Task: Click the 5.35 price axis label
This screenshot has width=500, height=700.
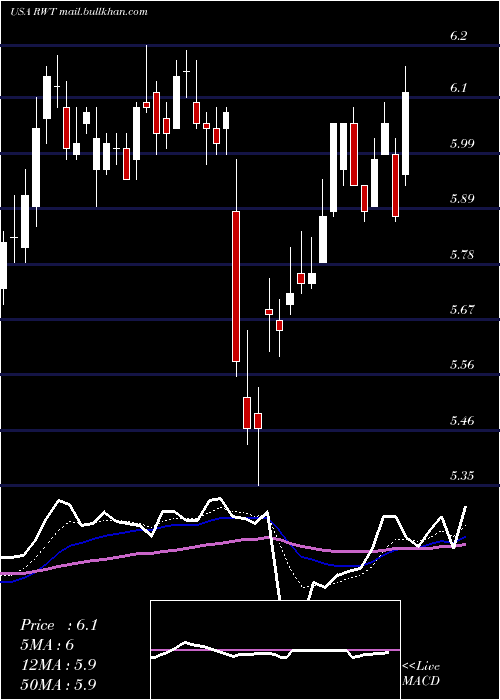Action: click(462, 475)
